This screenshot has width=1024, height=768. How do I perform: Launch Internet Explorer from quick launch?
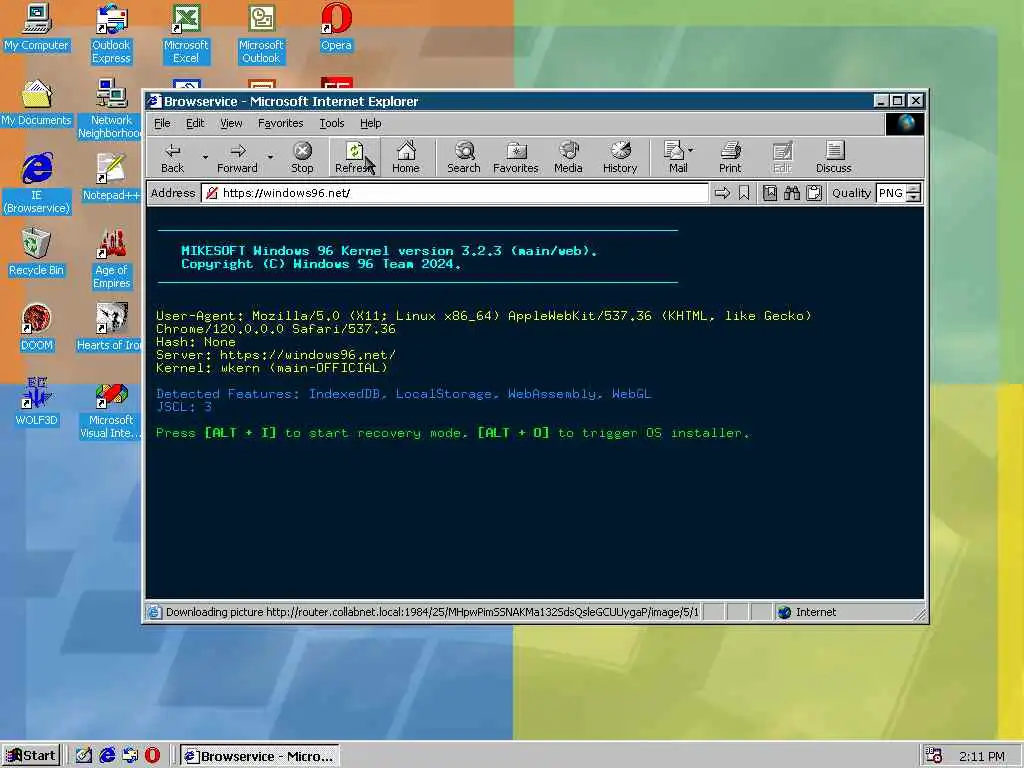(x=107, y=756)
